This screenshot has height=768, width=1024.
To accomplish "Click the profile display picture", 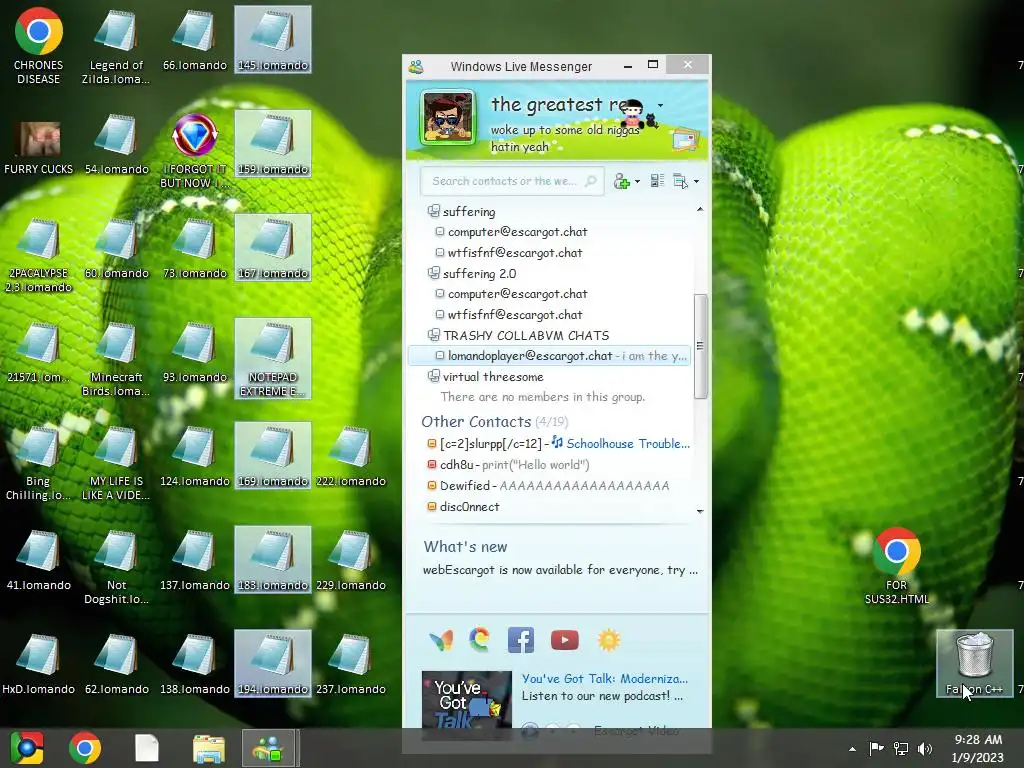I will point(447,117).
